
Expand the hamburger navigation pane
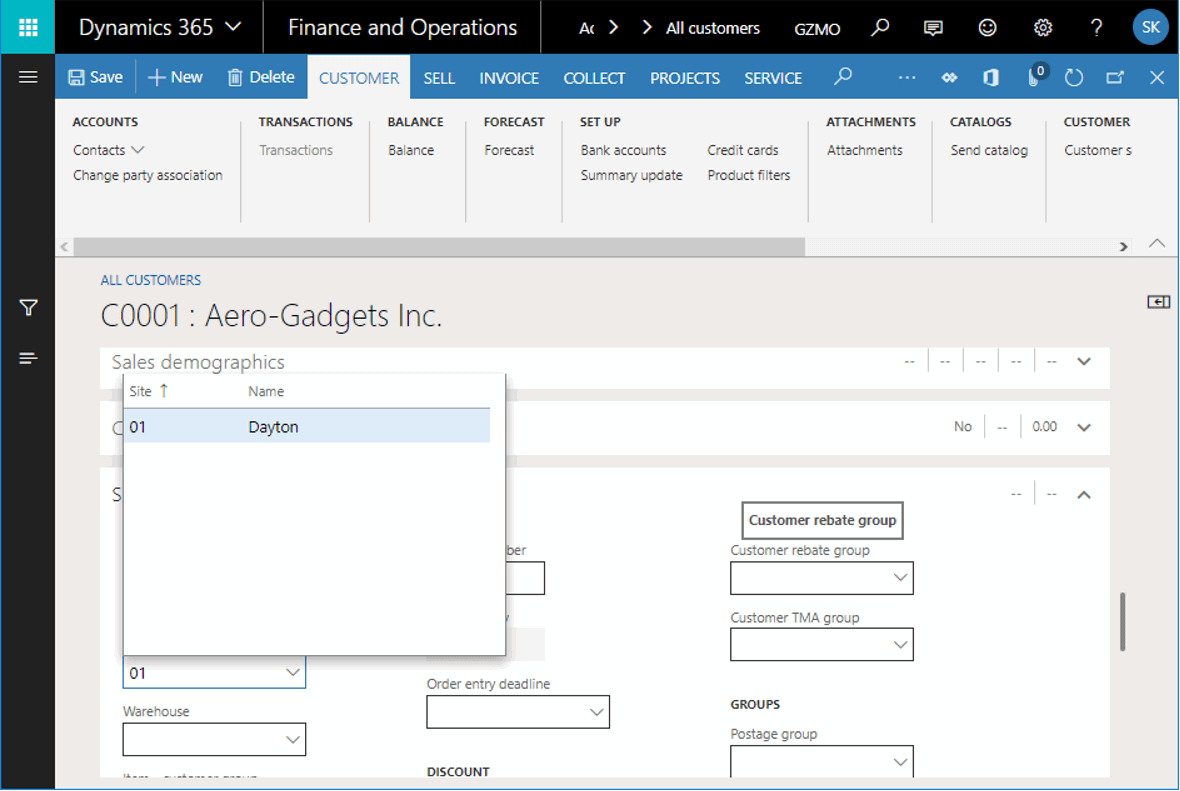(x=28, y=77)
